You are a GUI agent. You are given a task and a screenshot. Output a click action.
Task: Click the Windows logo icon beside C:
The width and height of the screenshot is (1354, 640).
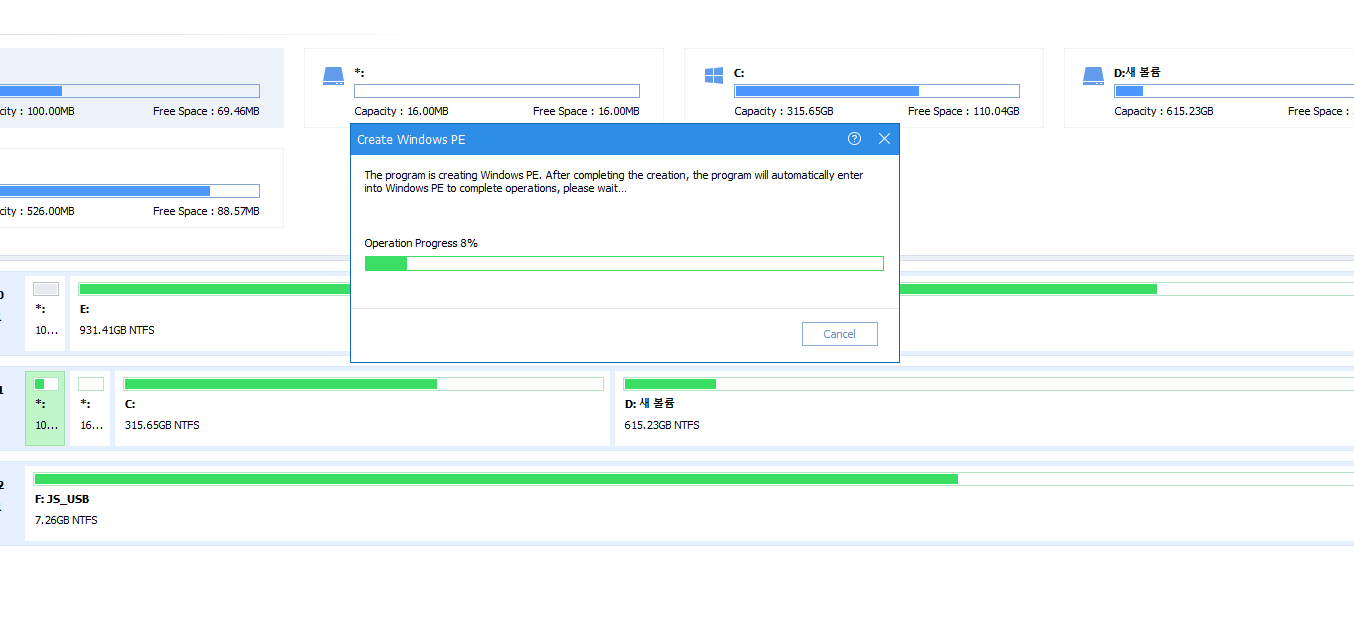pyautogui.click(x=713, y=75)
